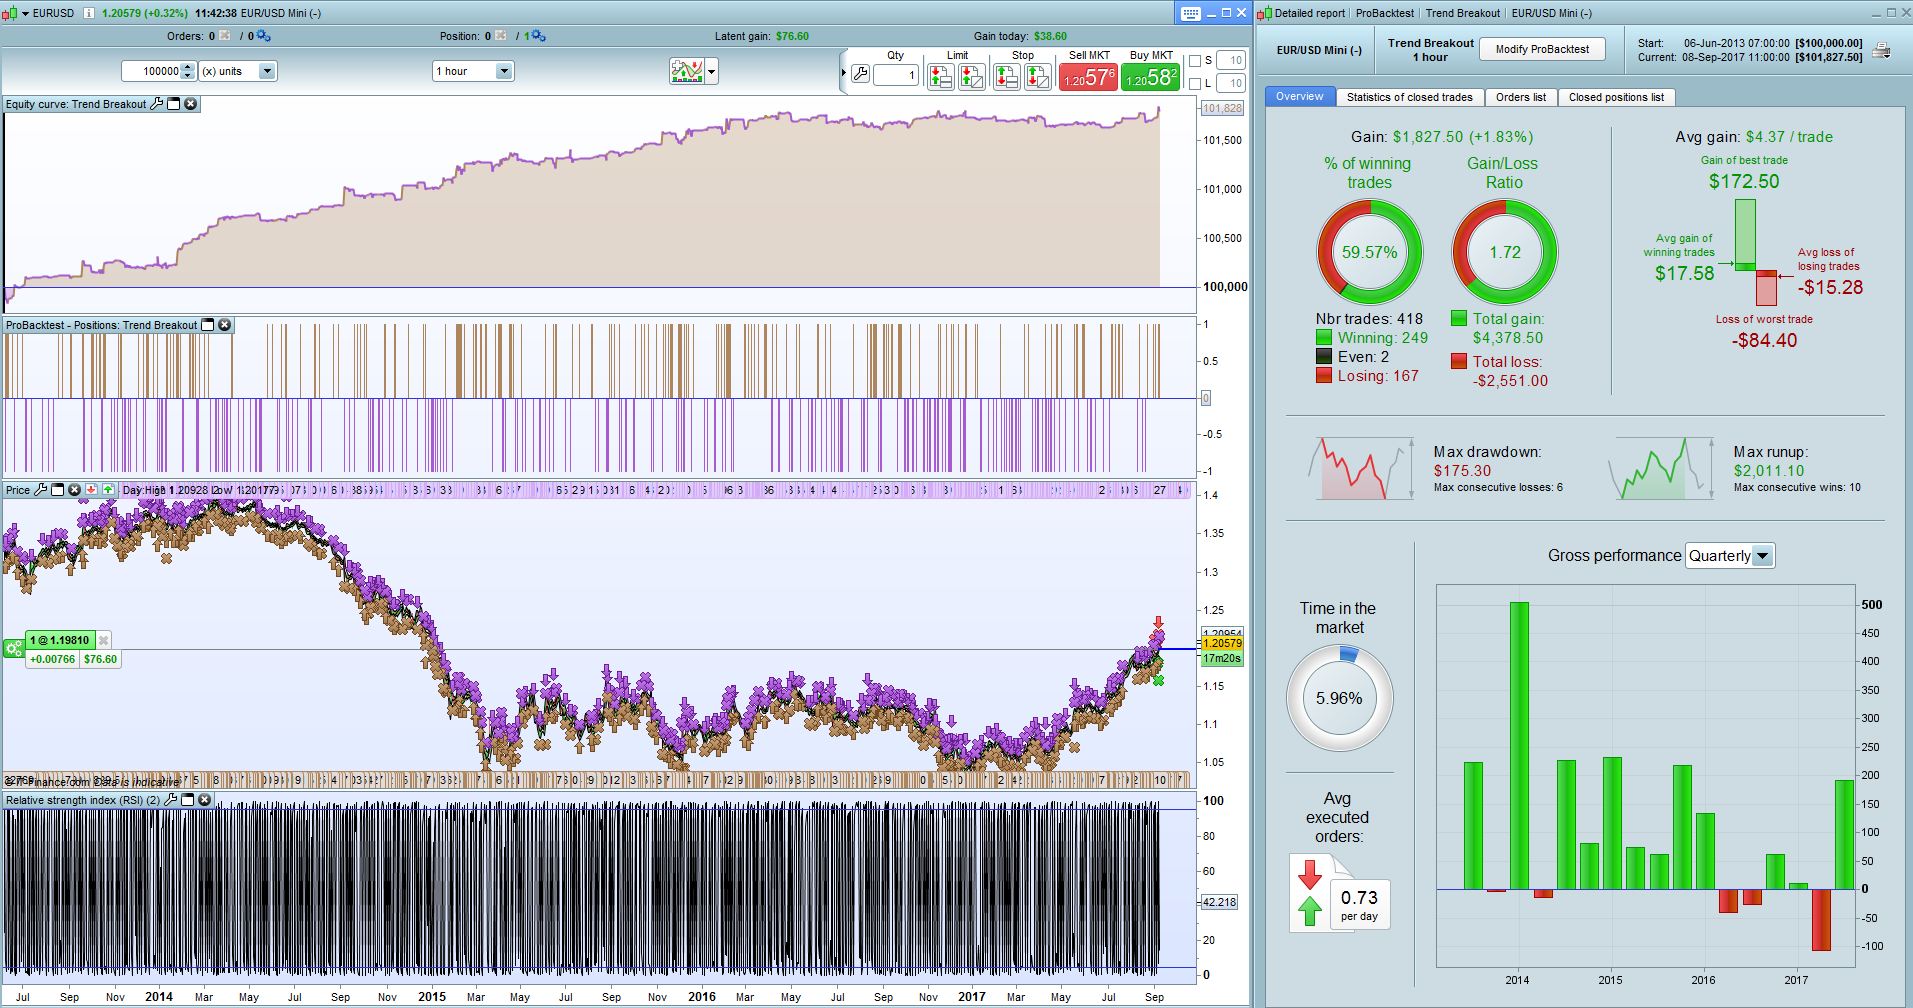Open Equity curve panel wrench settings
The width and height of the screenshot is (1913, 1008).
[156, 104]
